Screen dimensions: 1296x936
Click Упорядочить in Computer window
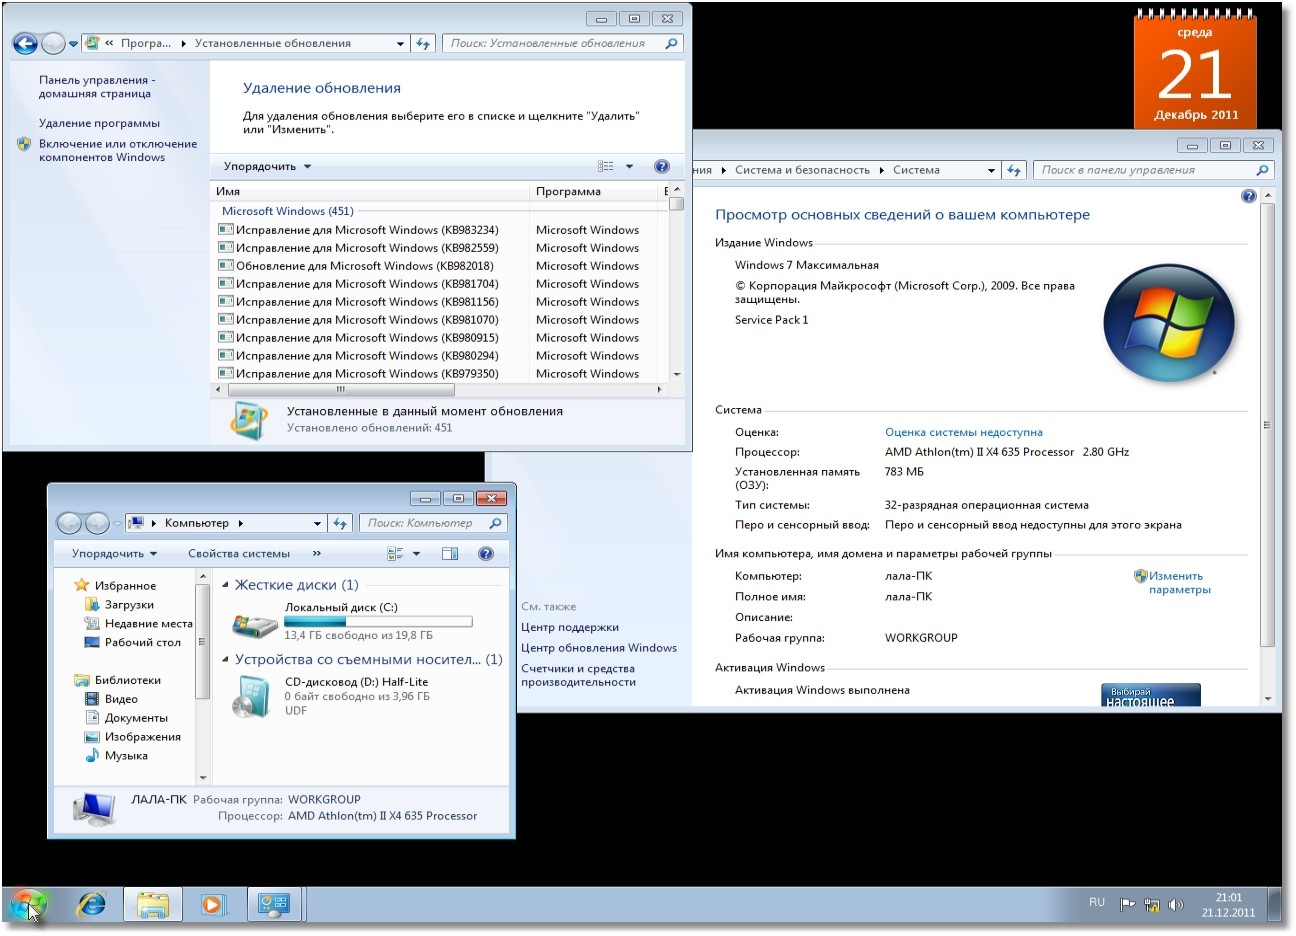(x=114, y=553)
